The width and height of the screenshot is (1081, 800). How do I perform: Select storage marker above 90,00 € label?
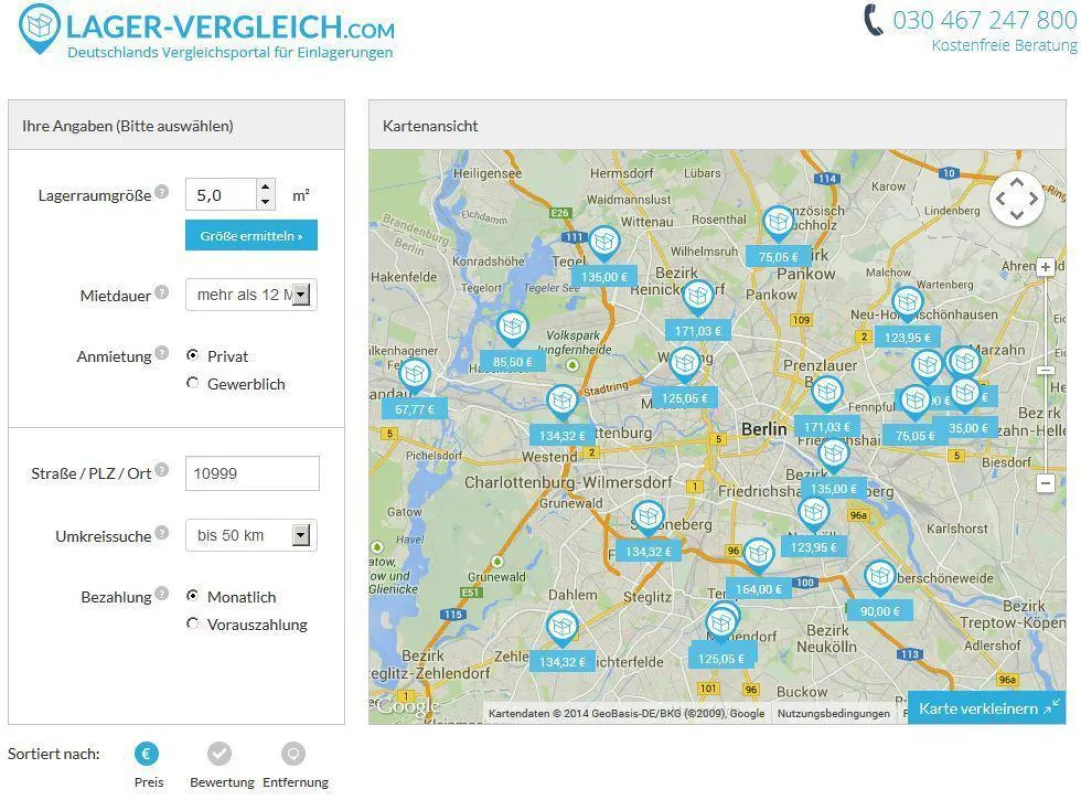880,577
